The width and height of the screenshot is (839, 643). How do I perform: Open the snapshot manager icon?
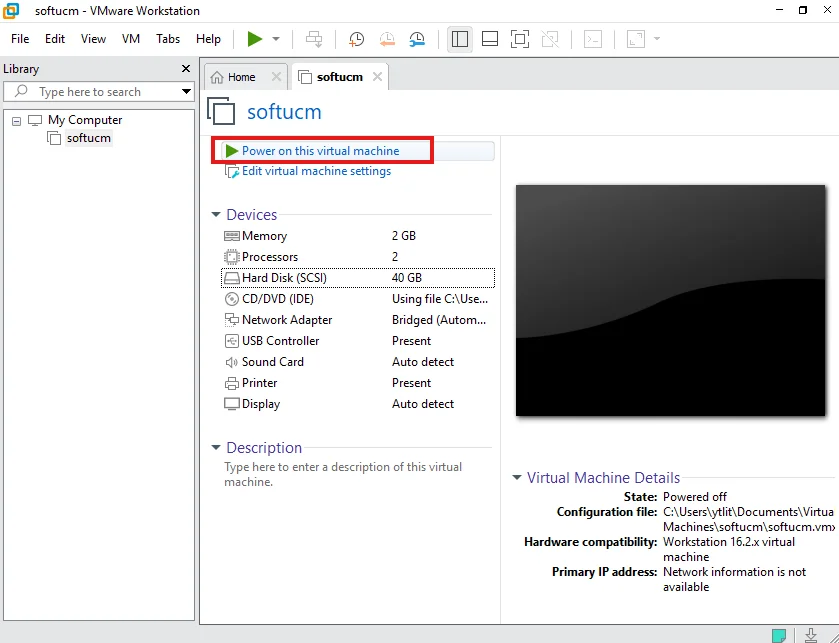[x=417, y=39]
